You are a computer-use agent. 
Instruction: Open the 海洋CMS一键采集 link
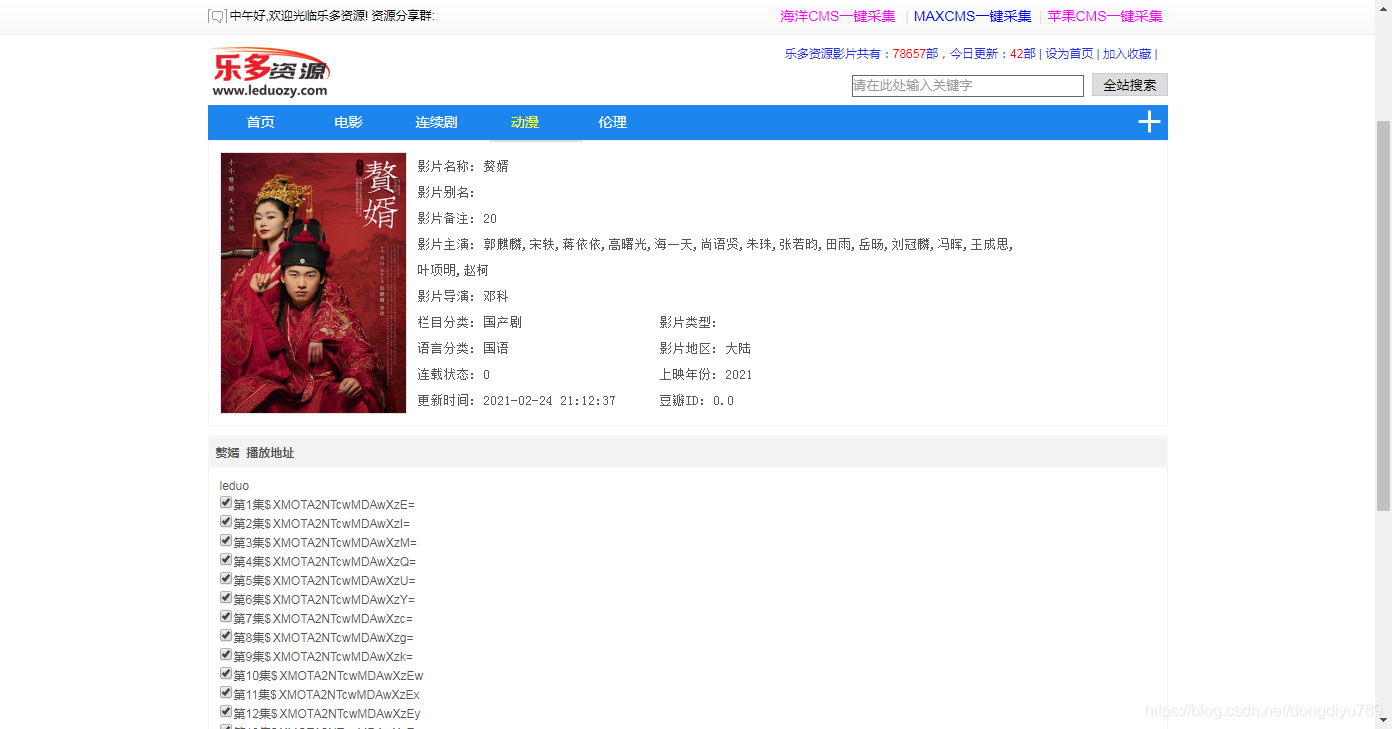click(838, 16)
